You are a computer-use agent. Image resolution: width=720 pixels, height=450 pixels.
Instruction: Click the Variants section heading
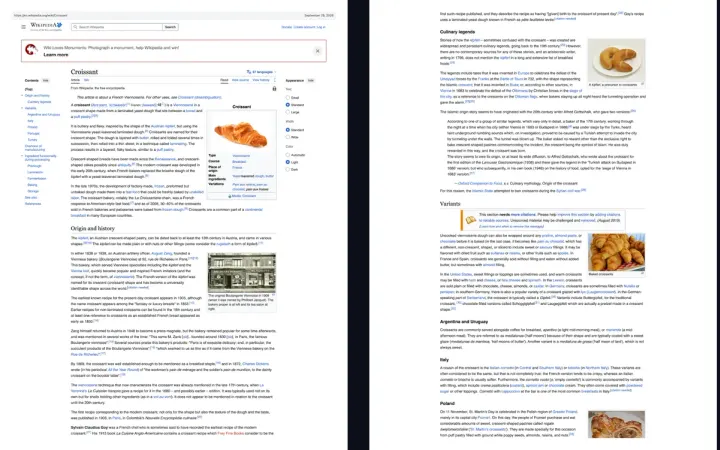[x=450, y=203]
